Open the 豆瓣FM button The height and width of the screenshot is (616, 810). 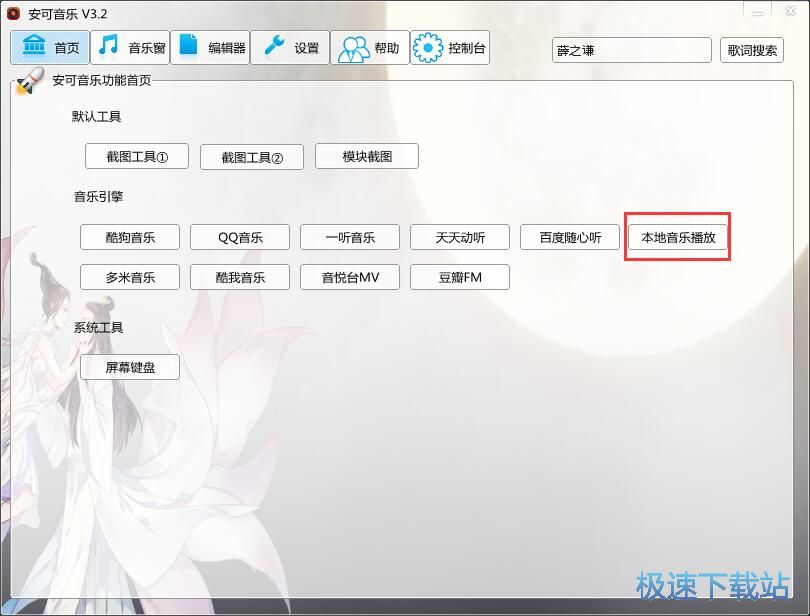(x=460, y=277)
